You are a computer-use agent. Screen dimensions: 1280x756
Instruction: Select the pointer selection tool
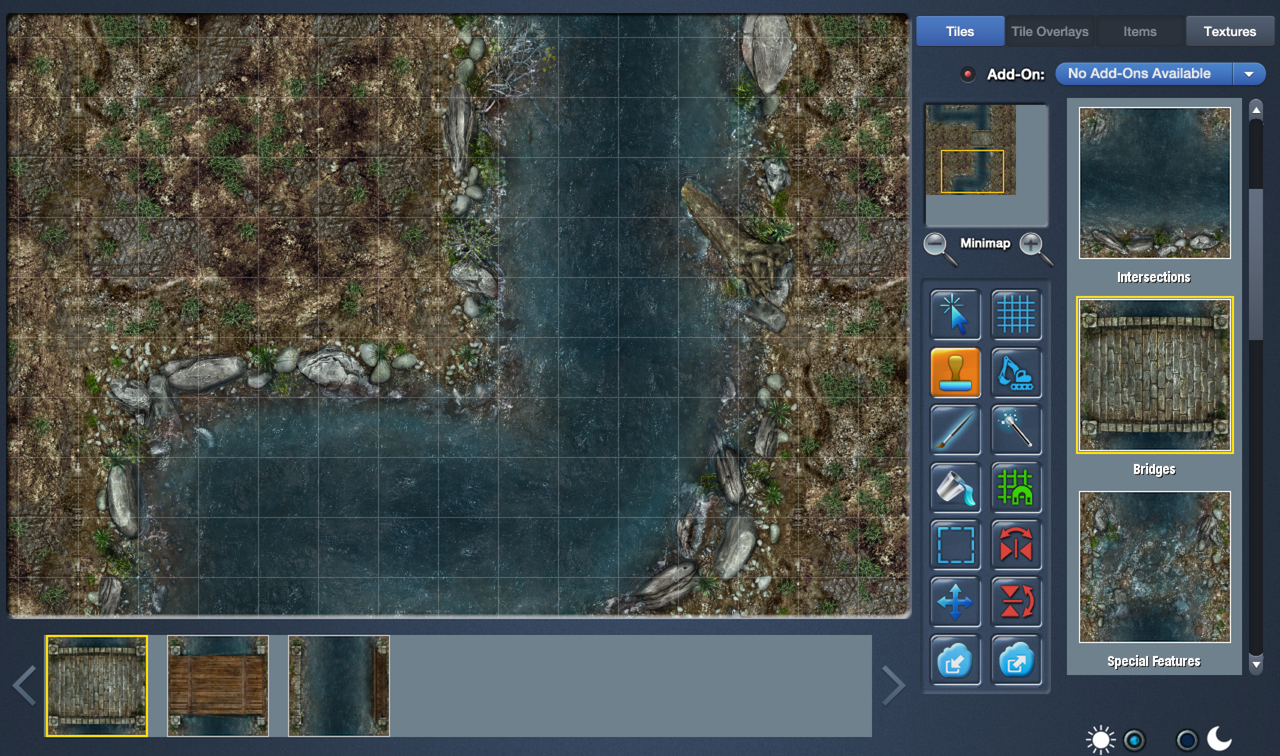point(955,315)
